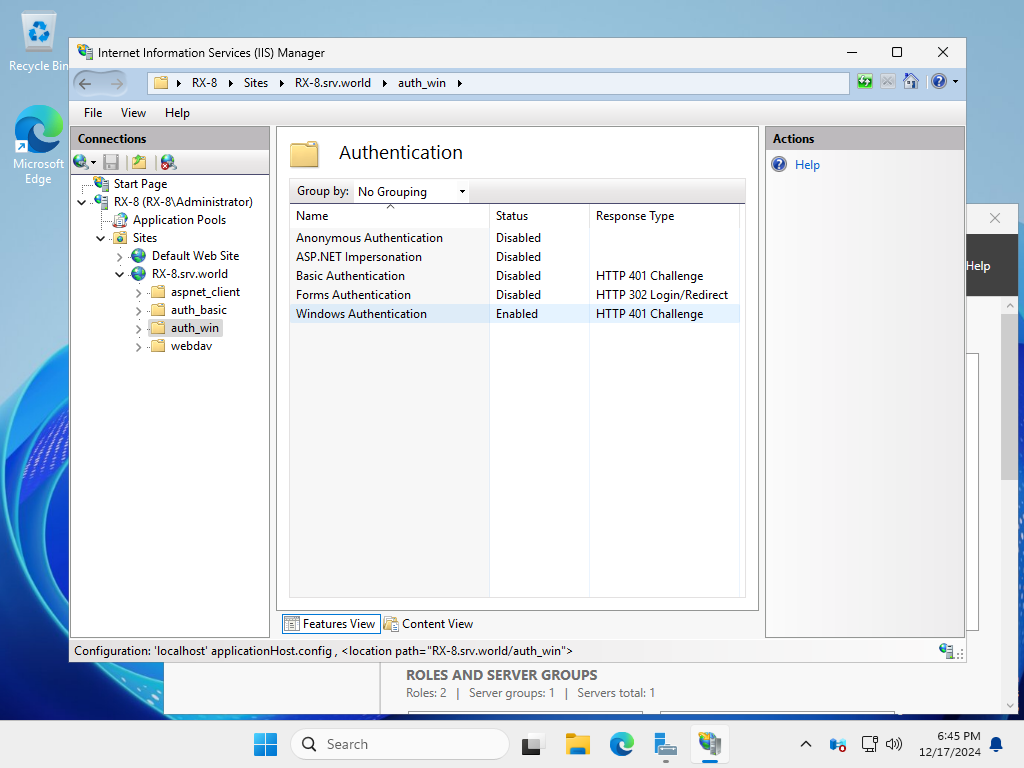Click the green Refresh Page icon
This screenshot has width=1024, height=768.
click(x=864, y=82)
